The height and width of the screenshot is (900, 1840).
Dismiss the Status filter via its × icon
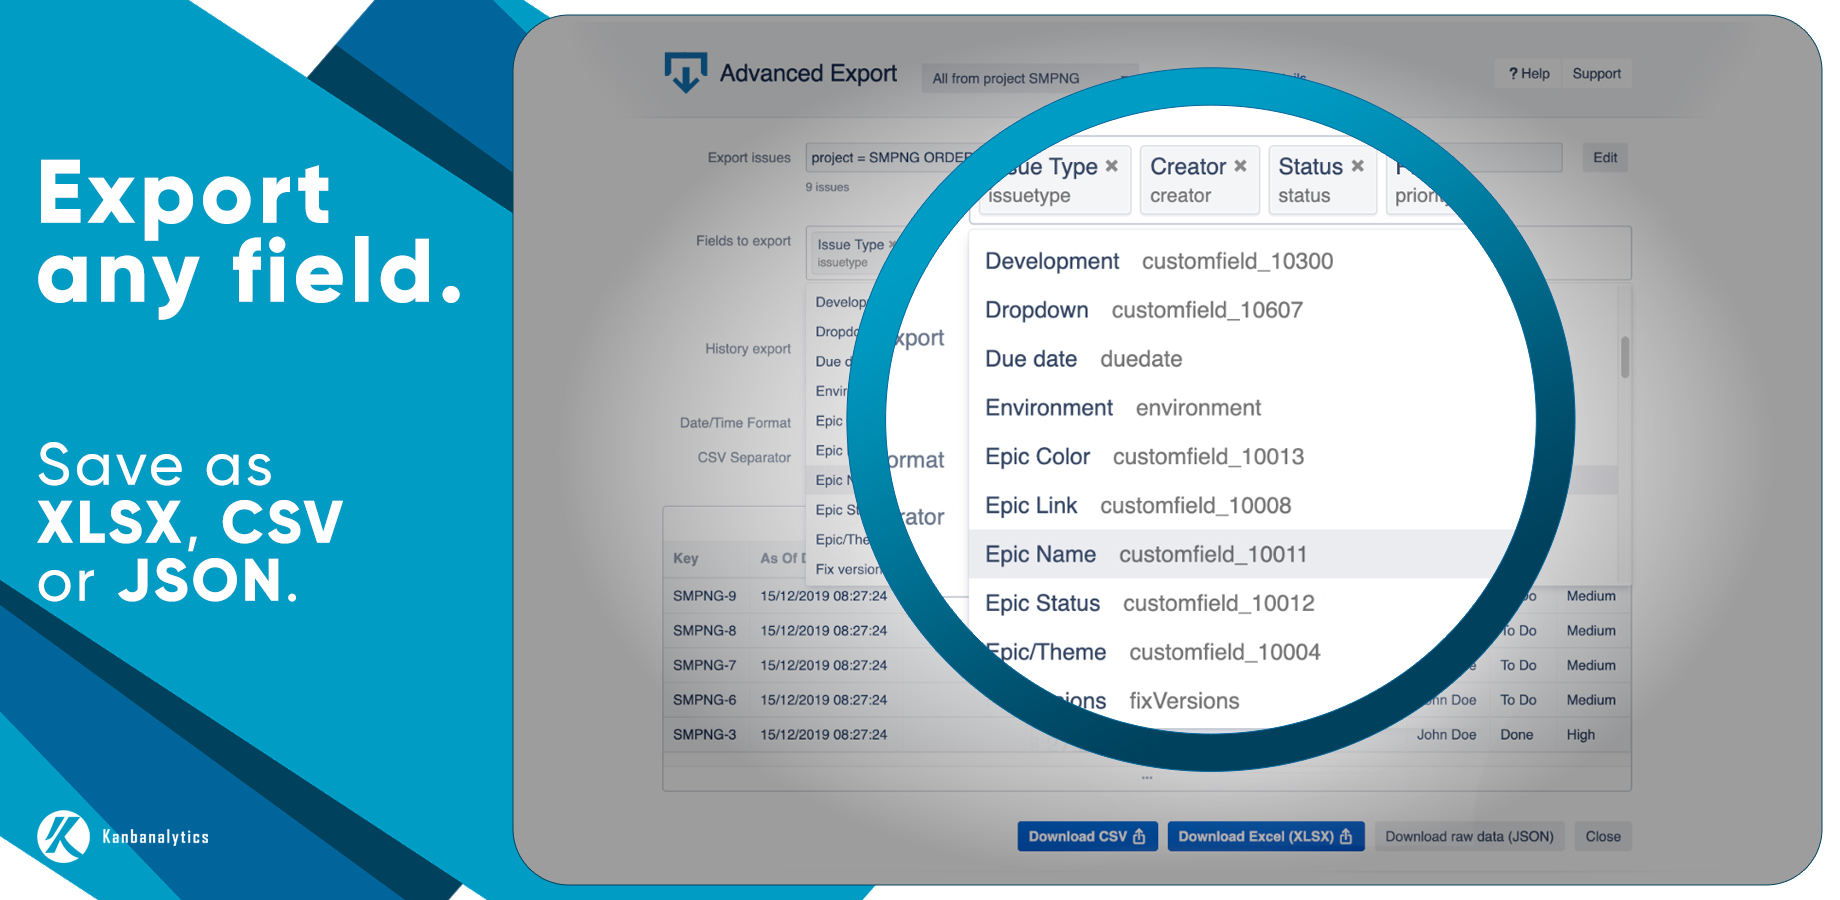click(x=1357, y=166)
